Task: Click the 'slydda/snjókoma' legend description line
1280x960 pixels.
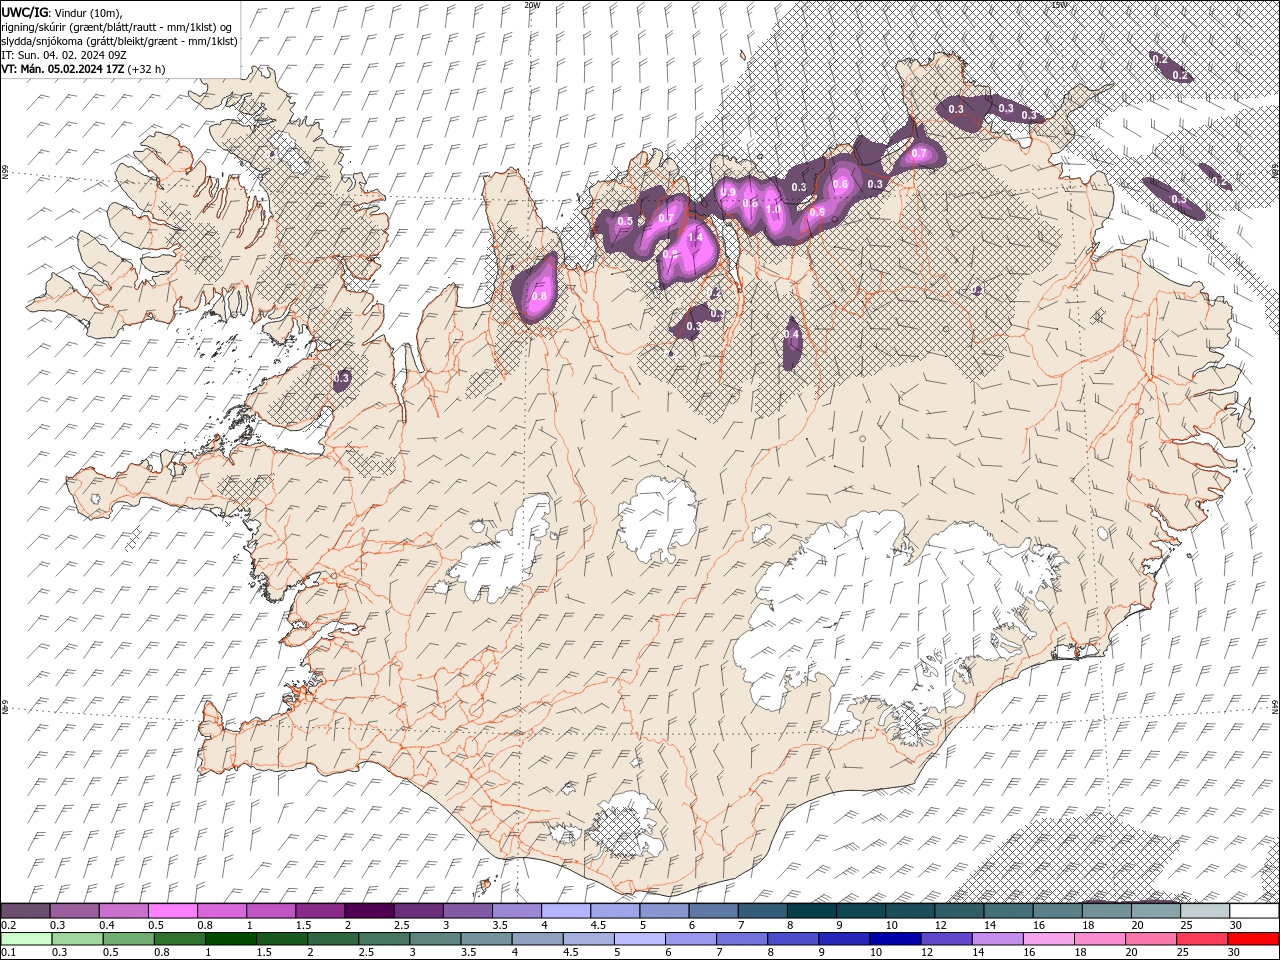Action: [119, 41]
